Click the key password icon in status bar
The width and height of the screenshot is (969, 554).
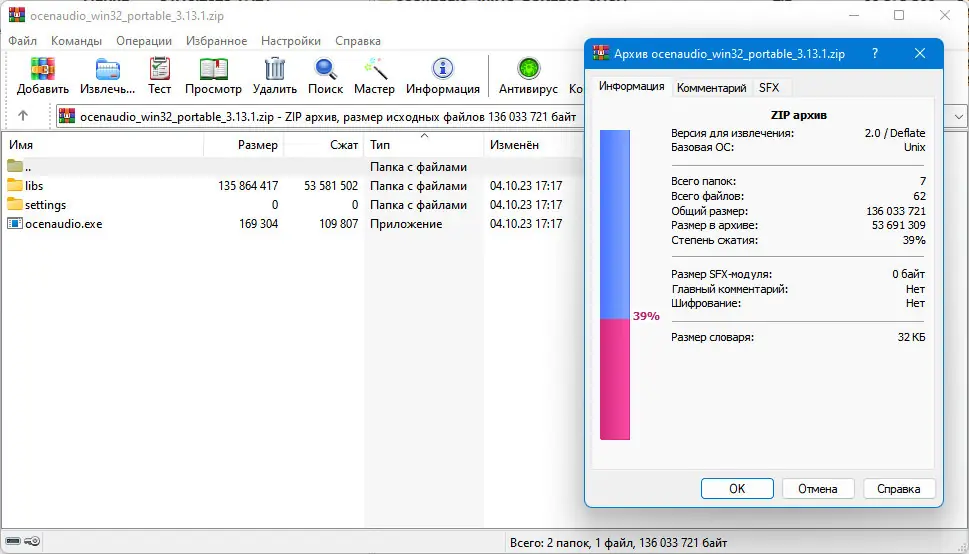coord(33,542)
